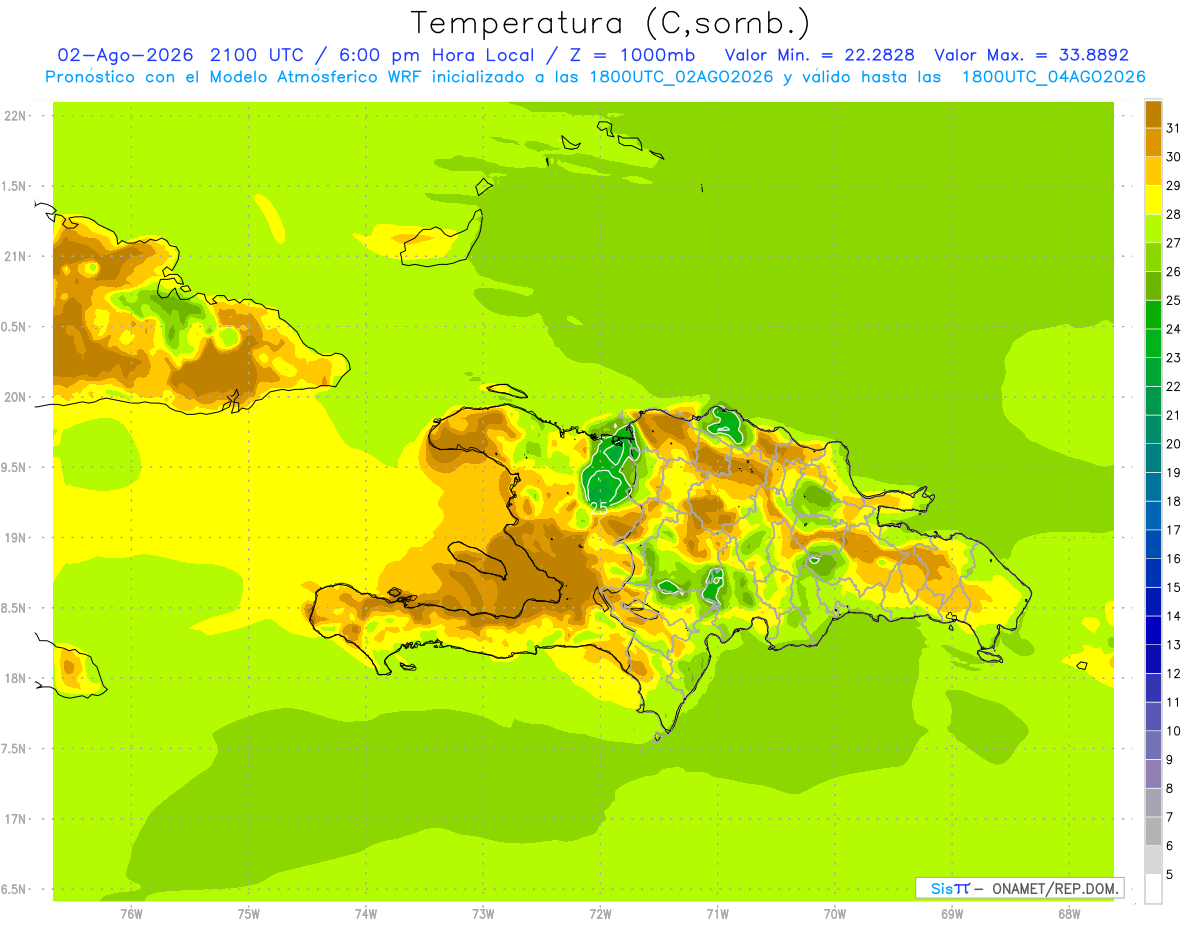Click the legend swatch between 14 and 15
The image size is (1200, 927).
(1153, 602)
